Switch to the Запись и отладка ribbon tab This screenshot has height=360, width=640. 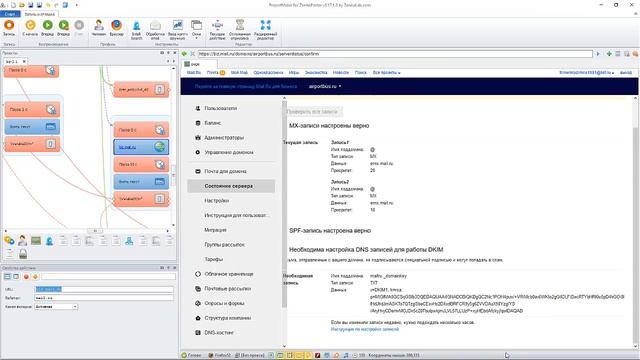(40, 14)
